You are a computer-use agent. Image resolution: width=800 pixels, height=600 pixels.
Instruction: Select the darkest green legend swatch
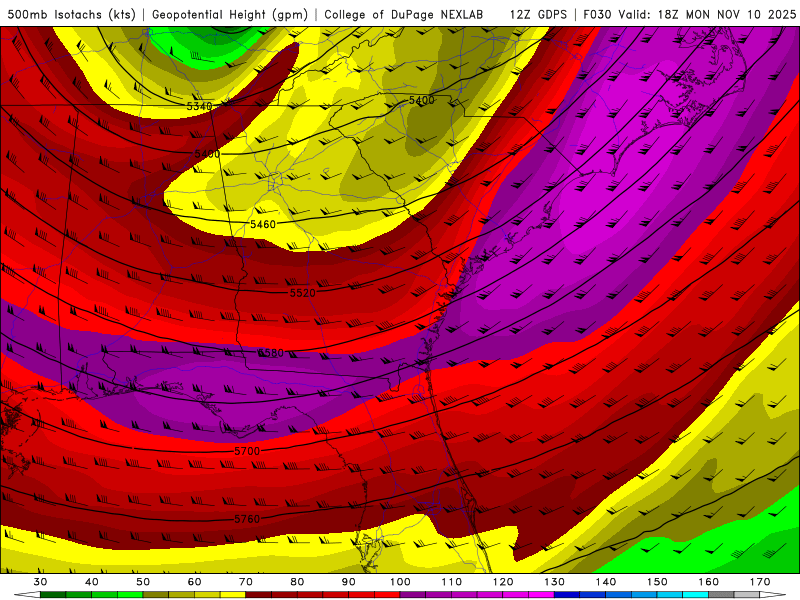53,595
